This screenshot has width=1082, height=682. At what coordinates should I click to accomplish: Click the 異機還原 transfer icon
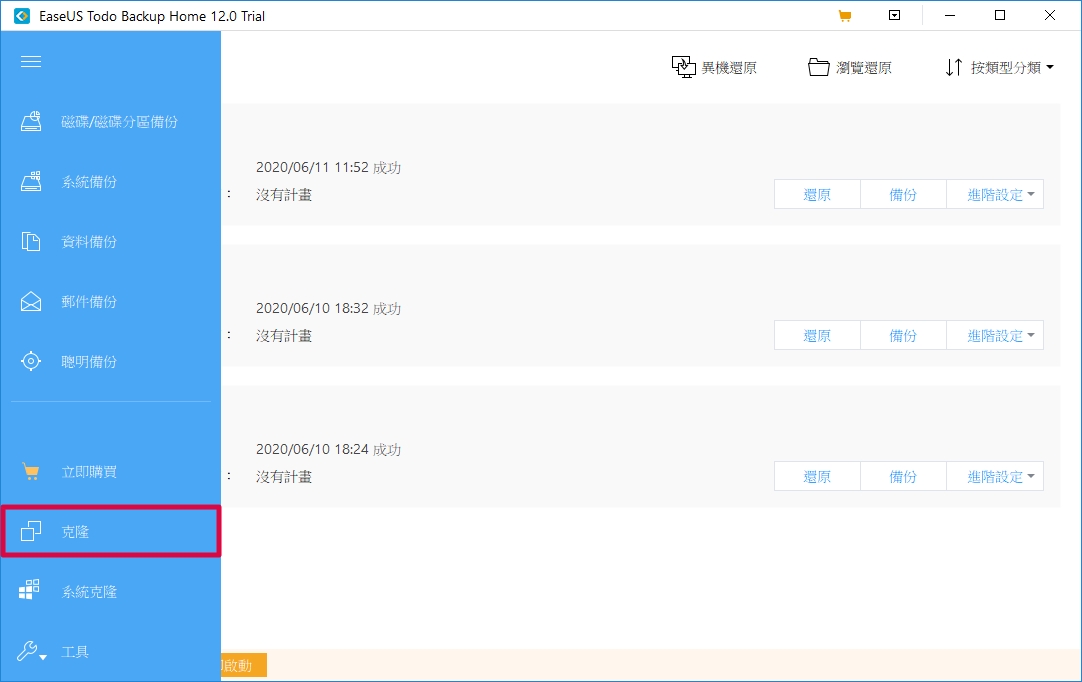[683, 67]
